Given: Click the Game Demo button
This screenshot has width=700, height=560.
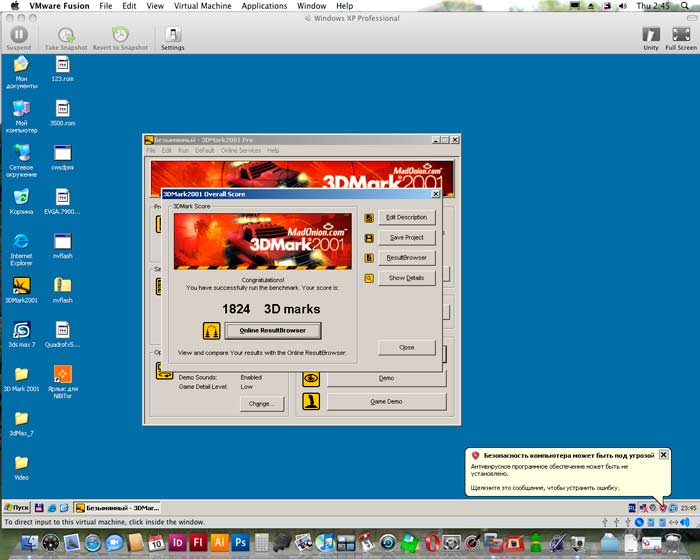Looking at the screenshot, I should [386, 401].
